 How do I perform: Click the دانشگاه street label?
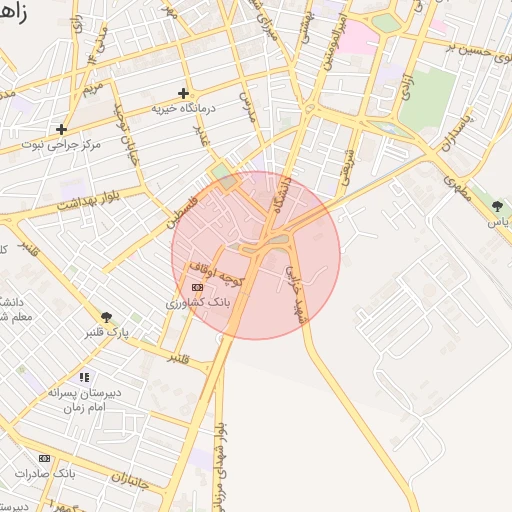click(x=282, y=195)
